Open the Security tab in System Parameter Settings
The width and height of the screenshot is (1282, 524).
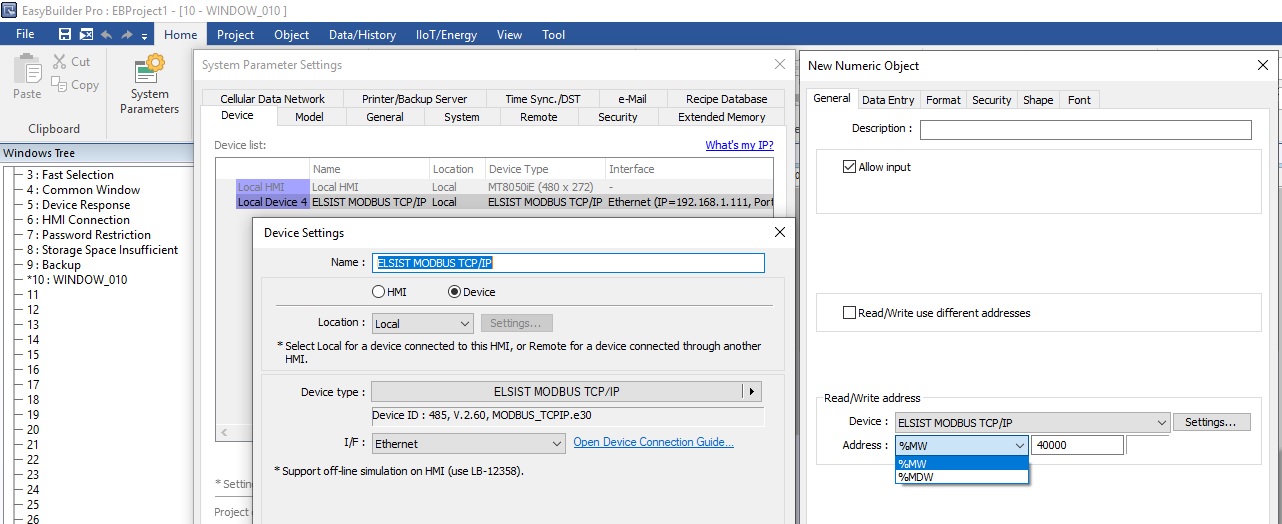617,117
